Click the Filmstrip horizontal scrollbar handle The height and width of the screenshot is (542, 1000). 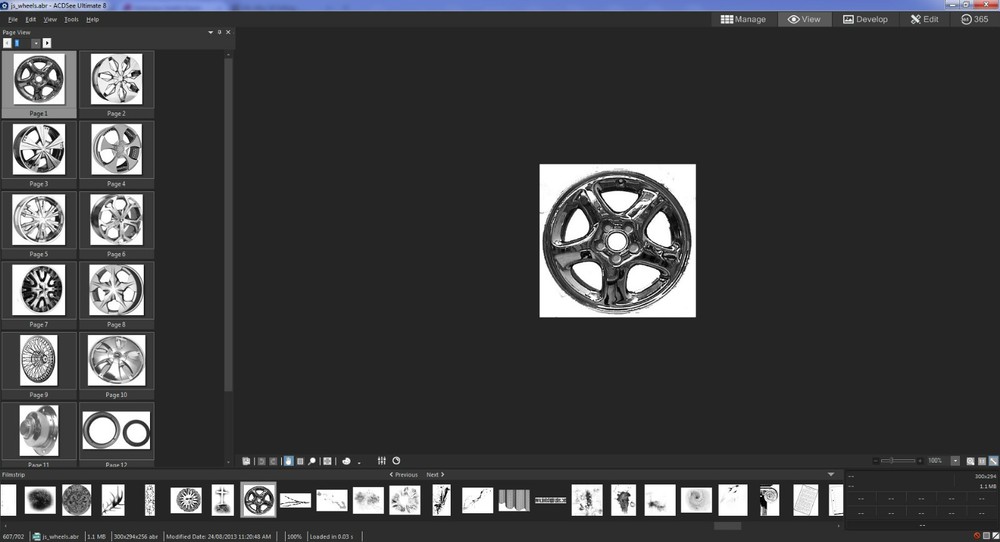point(727,526)
